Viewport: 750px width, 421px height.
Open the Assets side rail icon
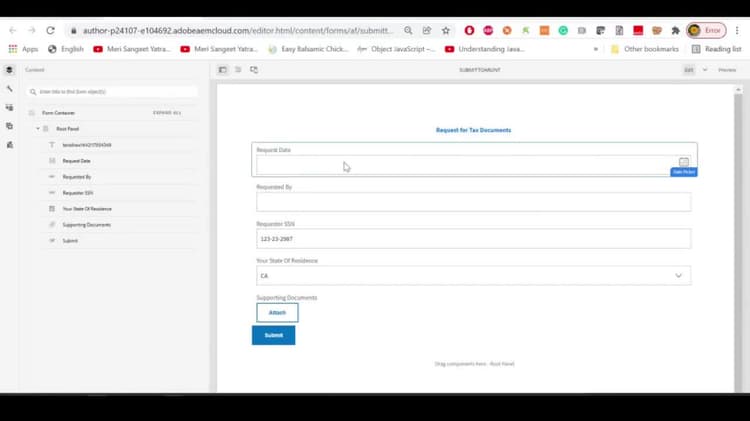pos(9,126)
